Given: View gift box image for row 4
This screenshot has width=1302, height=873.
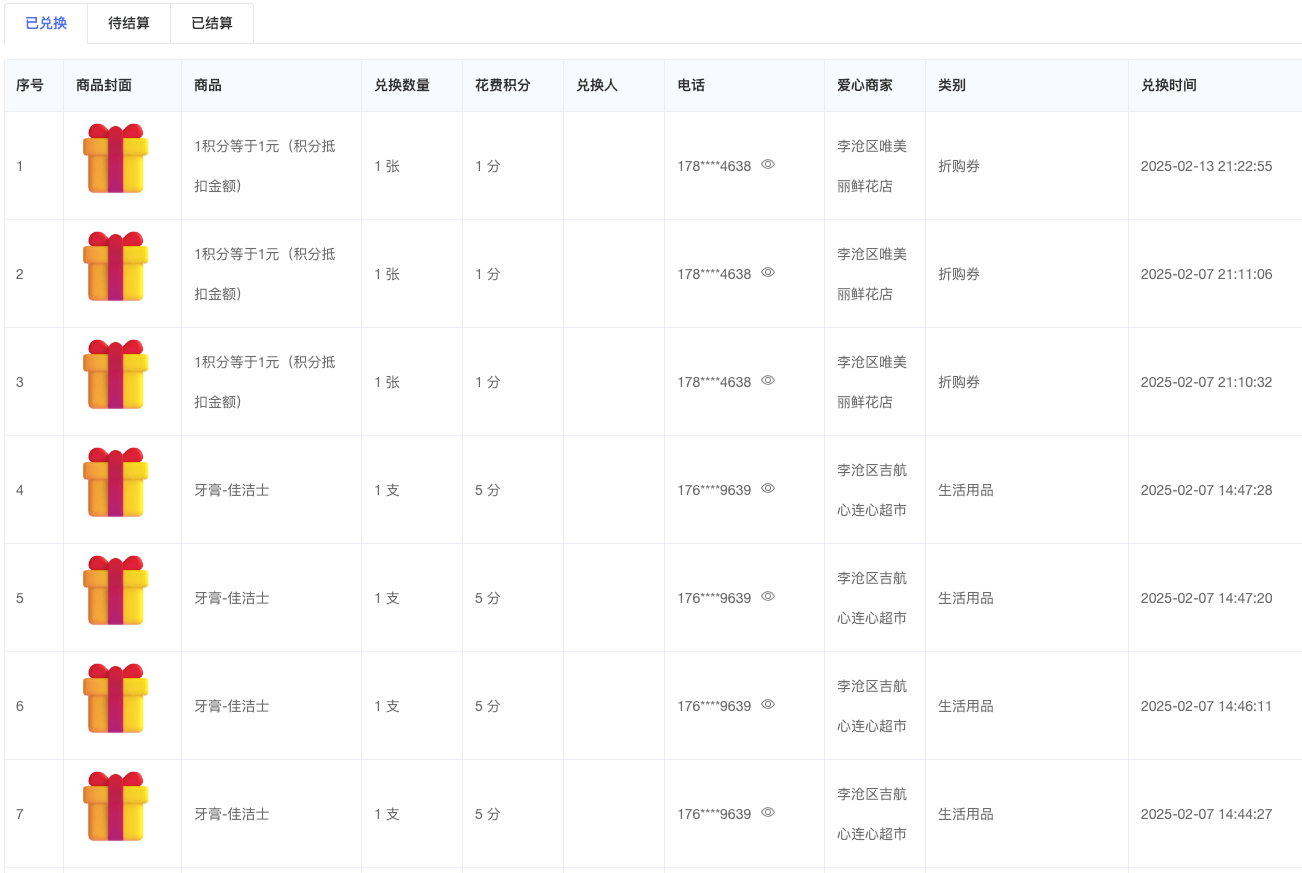Looking at the screenshot, I should click(116, 484).
